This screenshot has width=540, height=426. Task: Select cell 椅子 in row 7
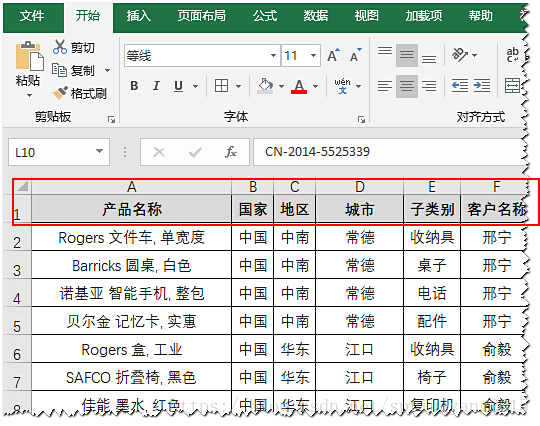tap(432, 377)
